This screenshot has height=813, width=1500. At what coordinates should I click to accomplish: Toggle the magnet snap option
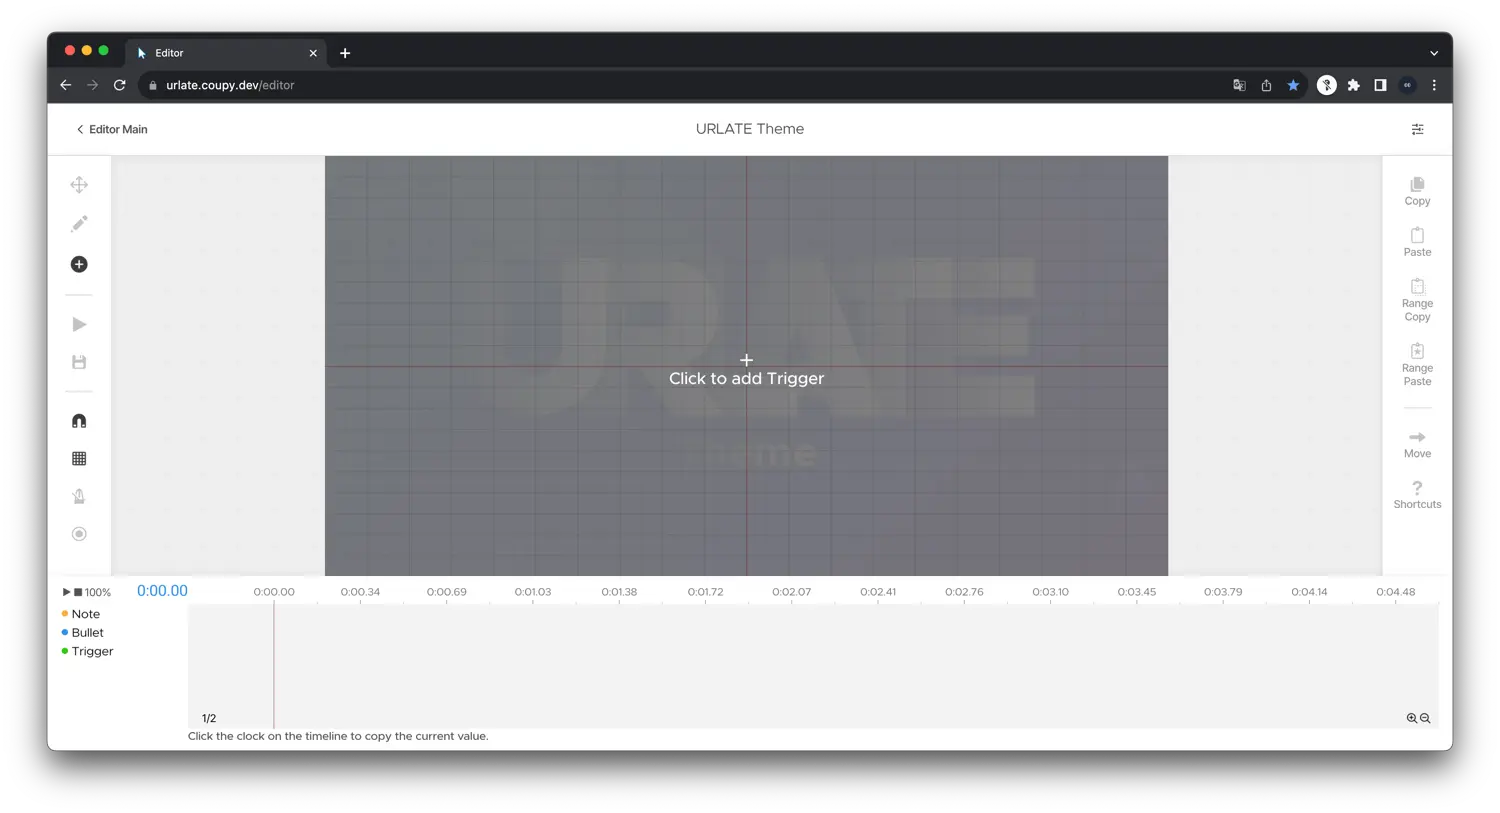click(x=79, y=421)
